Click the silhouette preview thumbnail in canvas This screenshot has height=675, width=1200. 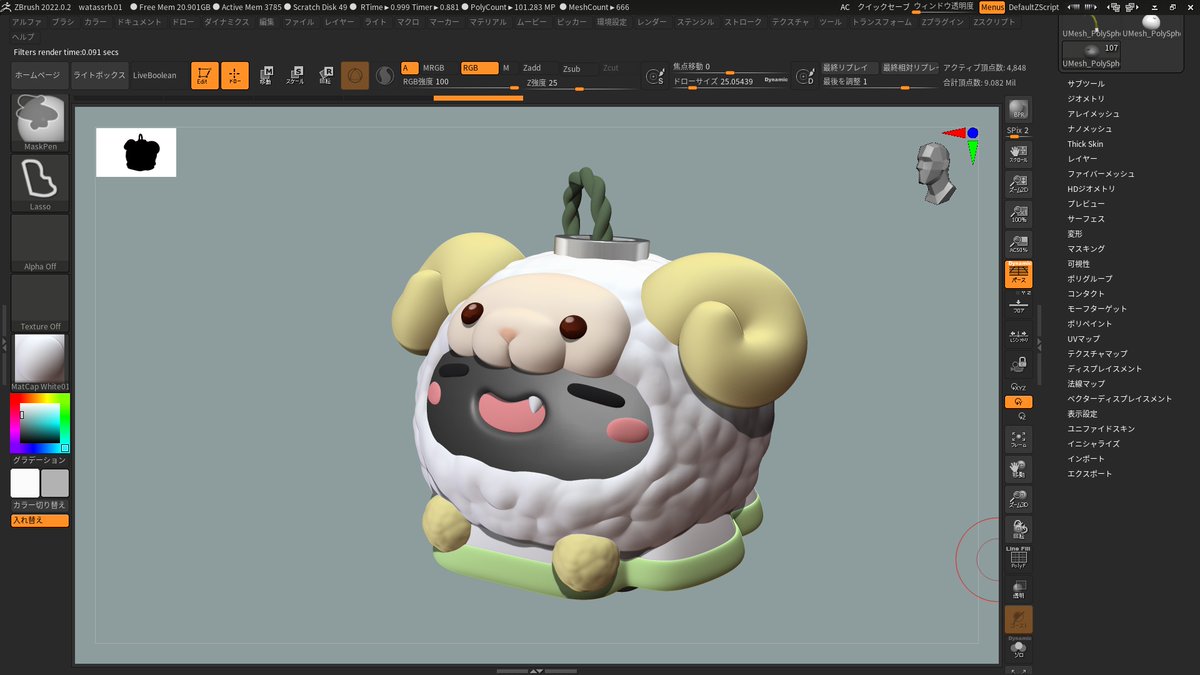click(x=136, y=152)
